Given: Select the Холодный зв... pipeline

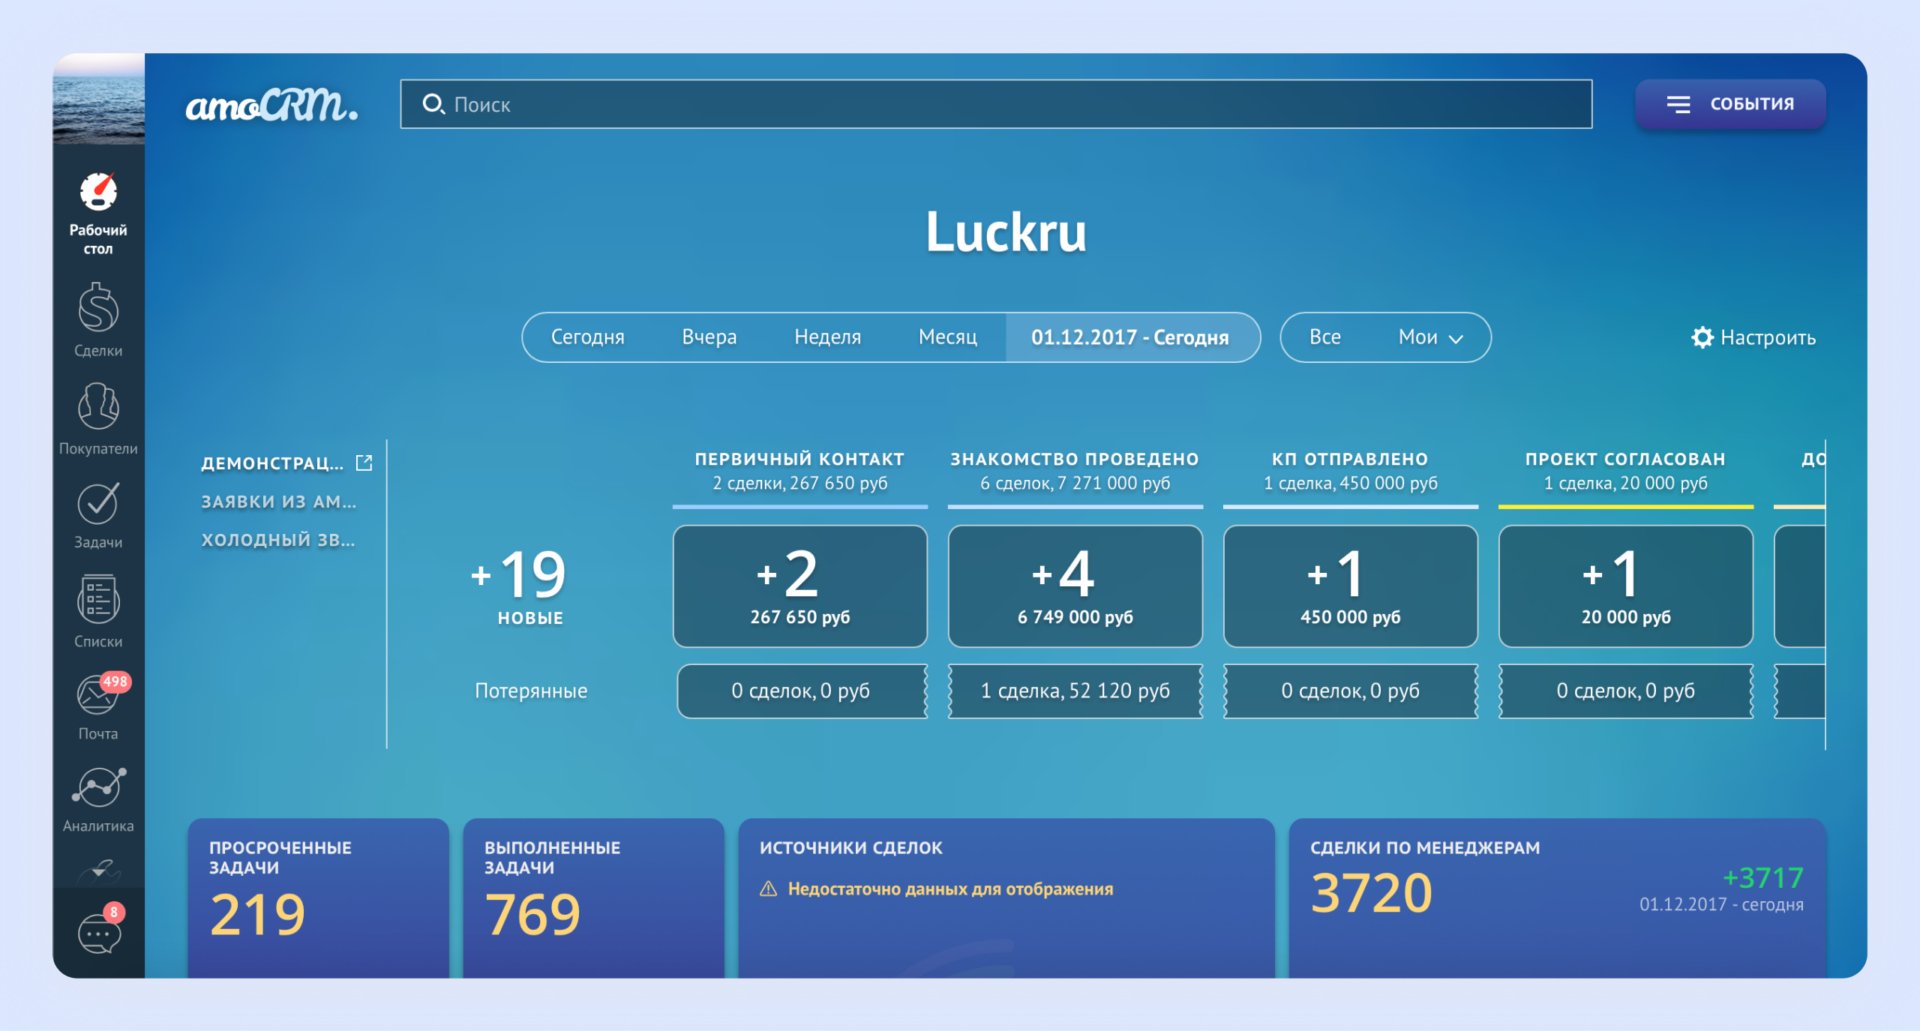Looking at the screenshot, I should 278,540.
